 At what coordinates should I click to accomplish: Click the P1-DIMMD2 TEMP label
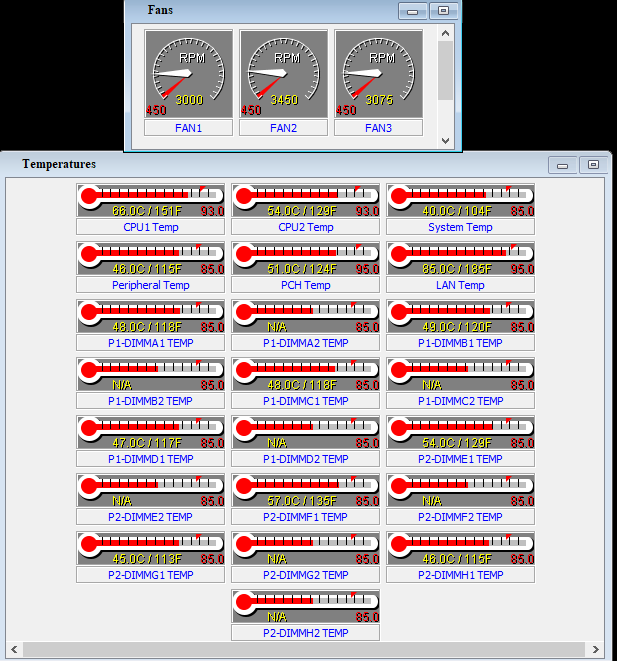click(306, 459)
